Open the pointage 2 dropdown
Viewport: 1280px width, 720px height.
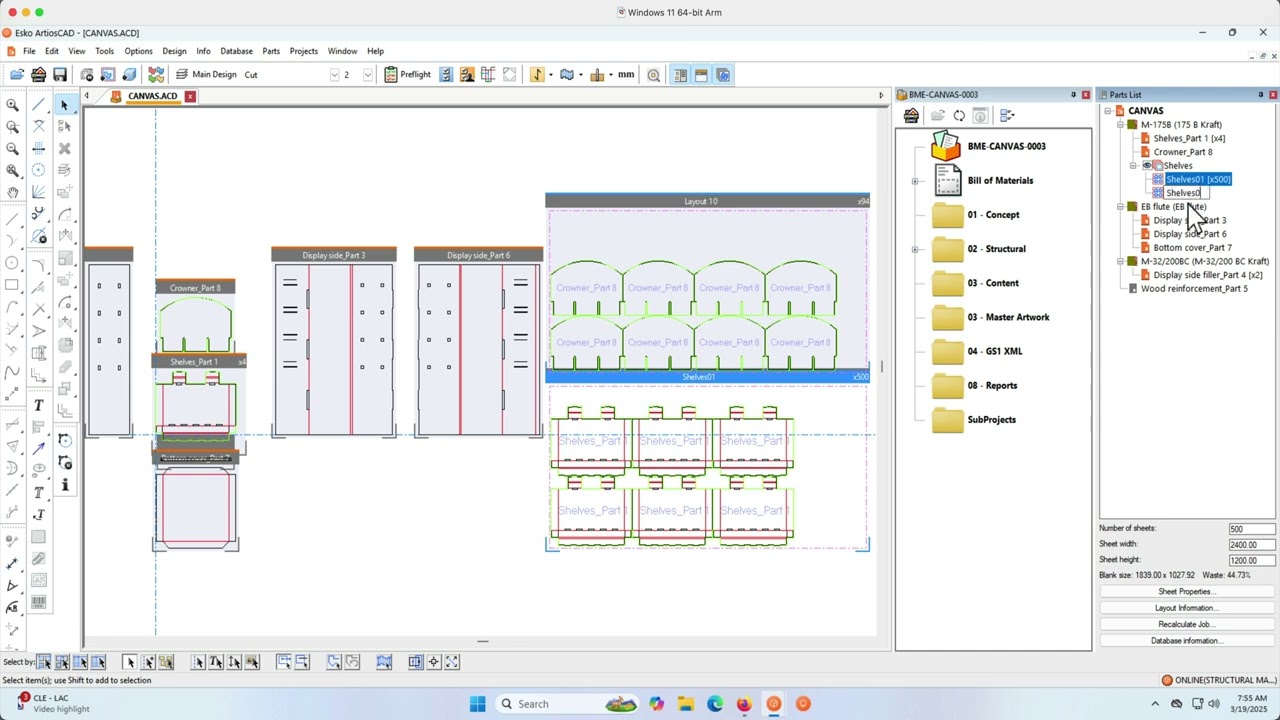(367, 75)
